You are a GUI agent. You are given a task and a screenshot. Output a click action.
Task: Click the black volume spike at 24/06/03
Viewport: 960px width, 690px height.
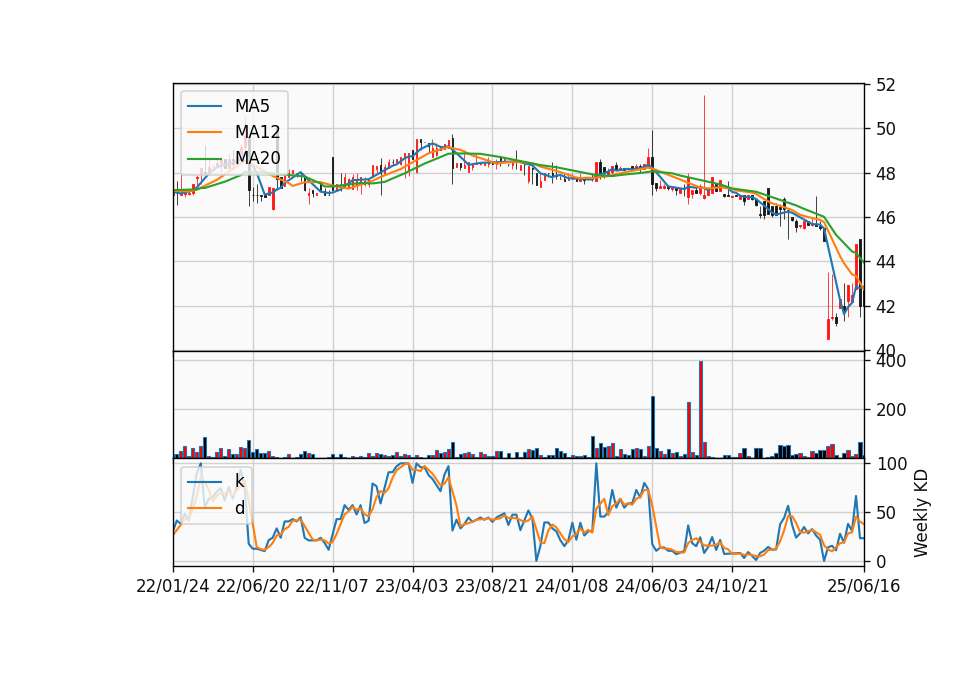click(653, 427)
